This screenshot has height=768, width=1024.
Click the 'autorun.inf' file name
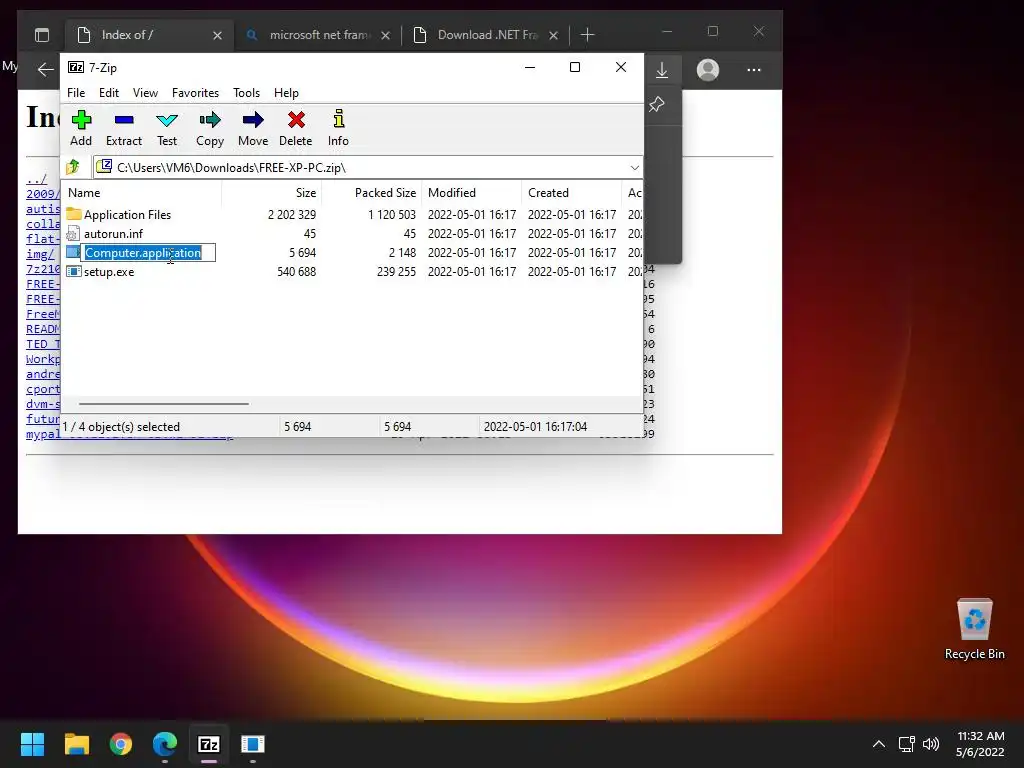pos(113,234)
